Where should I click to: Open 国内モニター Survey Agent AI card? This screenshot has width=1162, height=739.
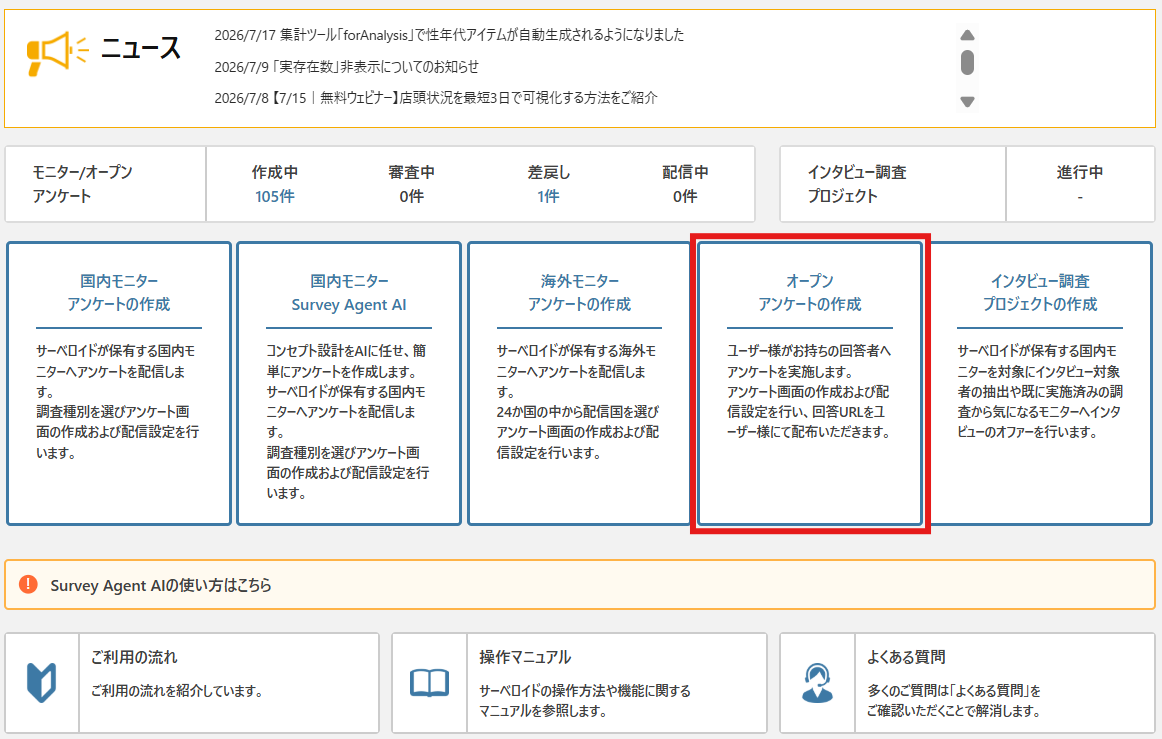pyautogui.click(x=349, y=383)
